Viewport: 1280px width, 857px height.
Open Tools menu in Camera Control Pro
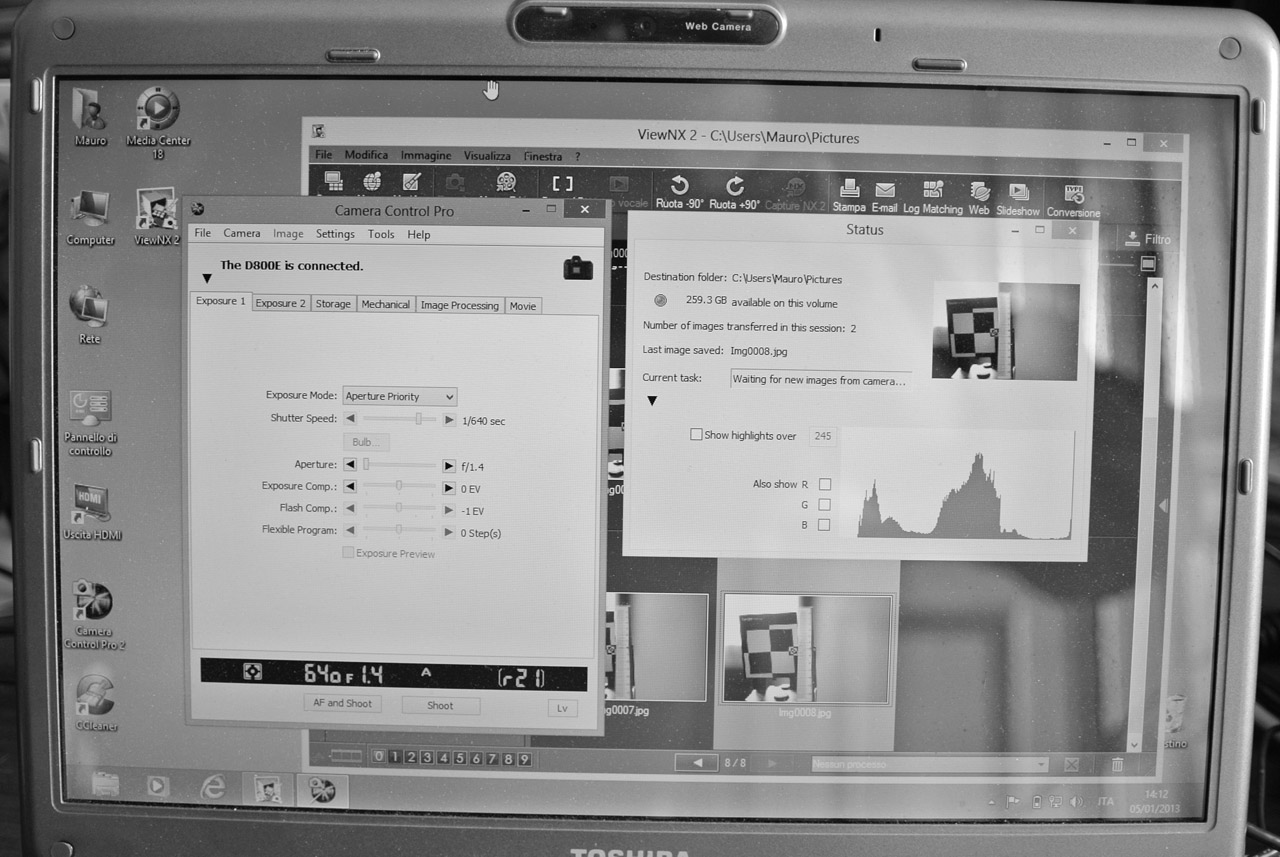[x=381, y=234]
